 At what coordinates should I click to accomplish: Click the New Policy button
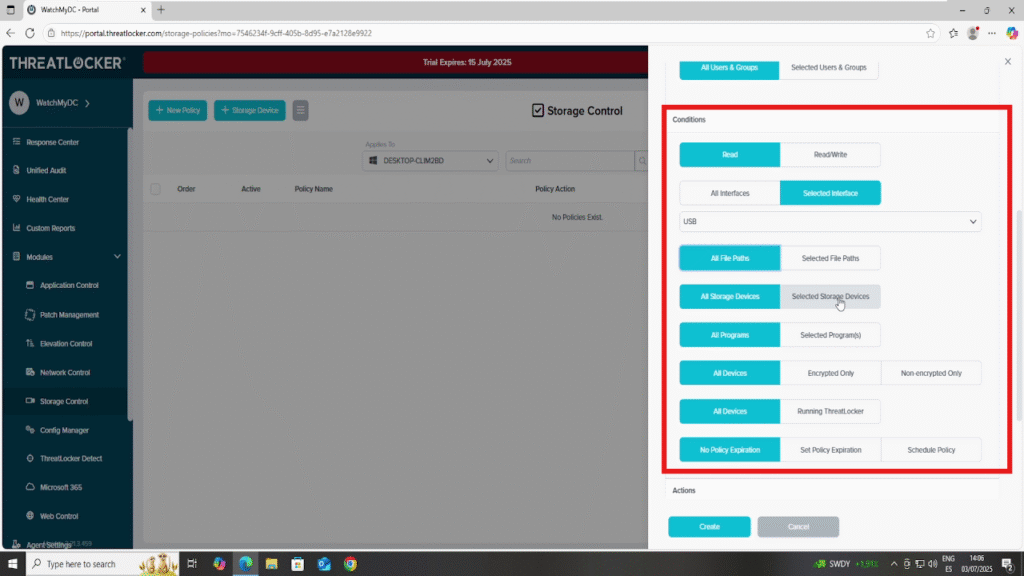178,110
